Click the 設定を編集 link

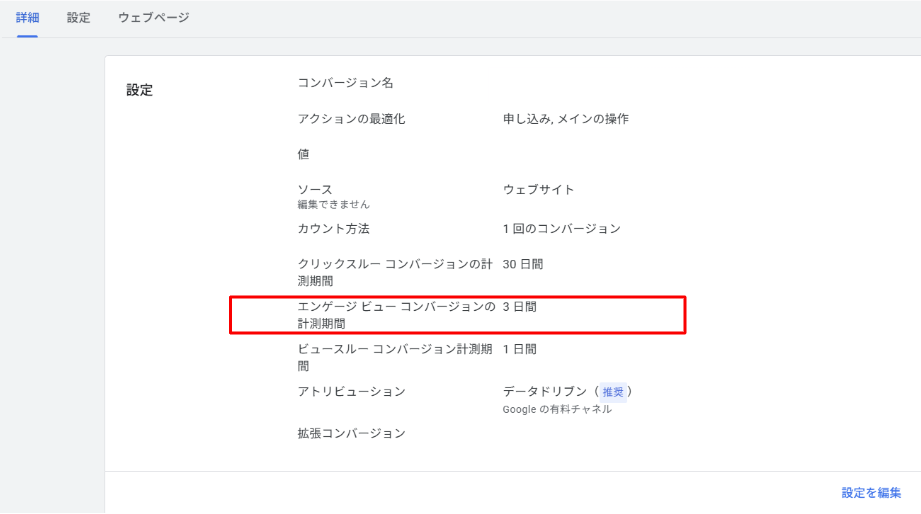(871, 493)
